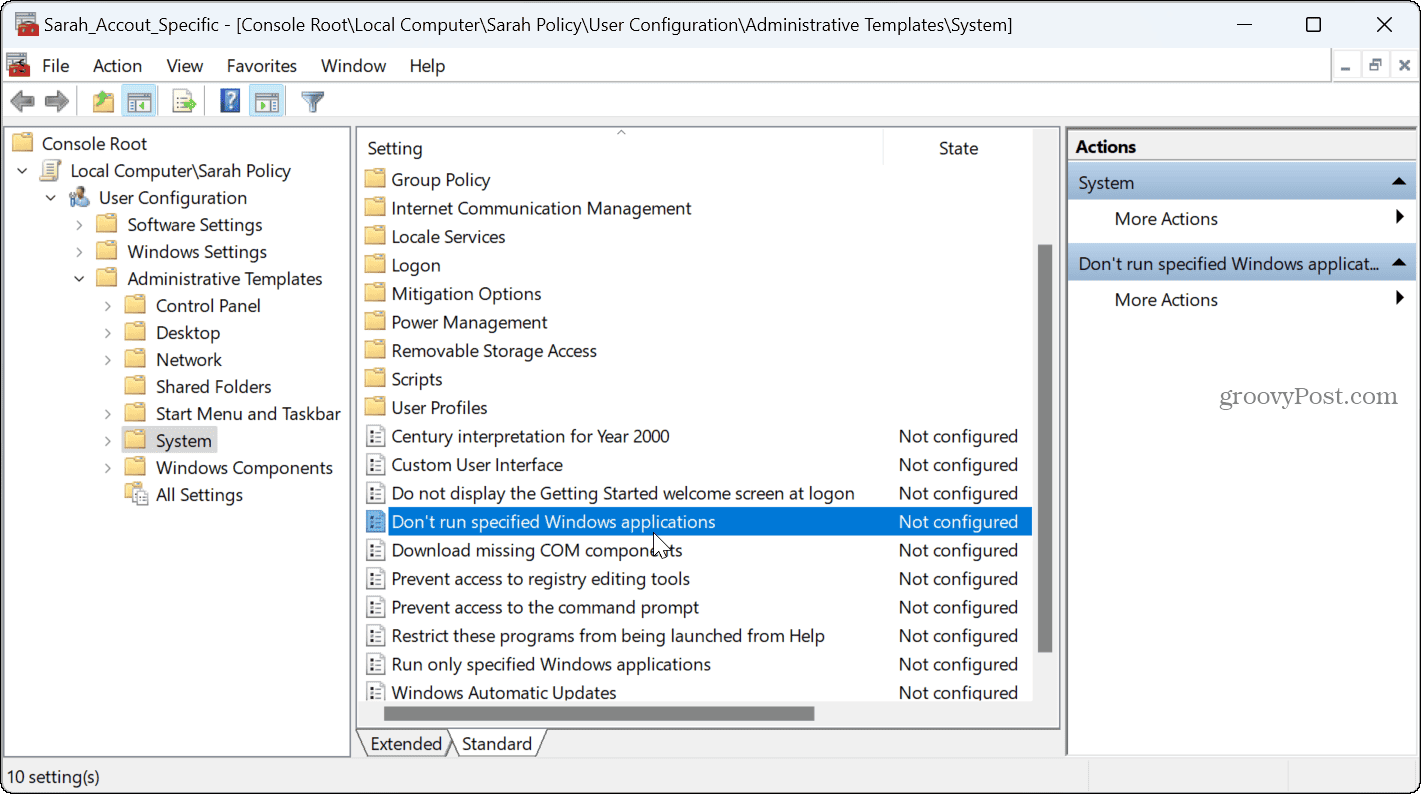Click the Logon folder icon
The height and width of the screenshot is (794, 1421).
pyautogui.click(x=375, y=265)
